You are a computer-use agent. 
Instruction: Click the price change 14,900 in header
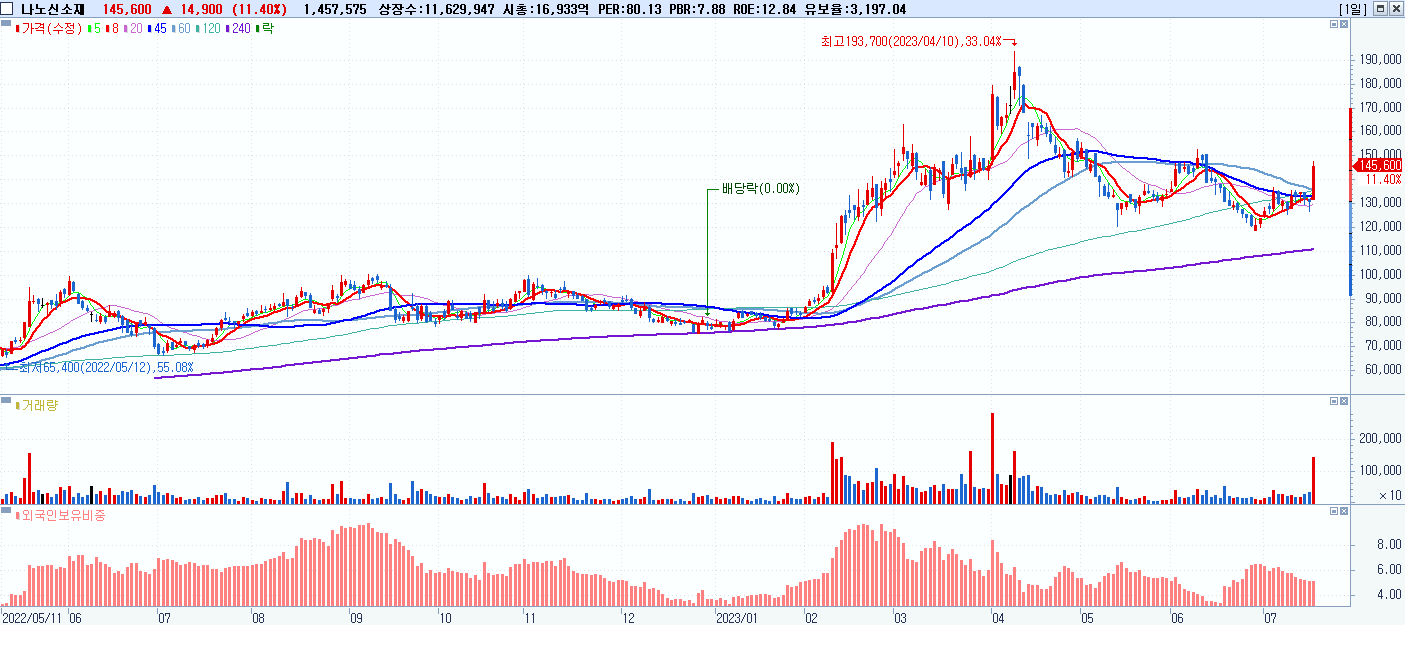(x=201, y=9)
